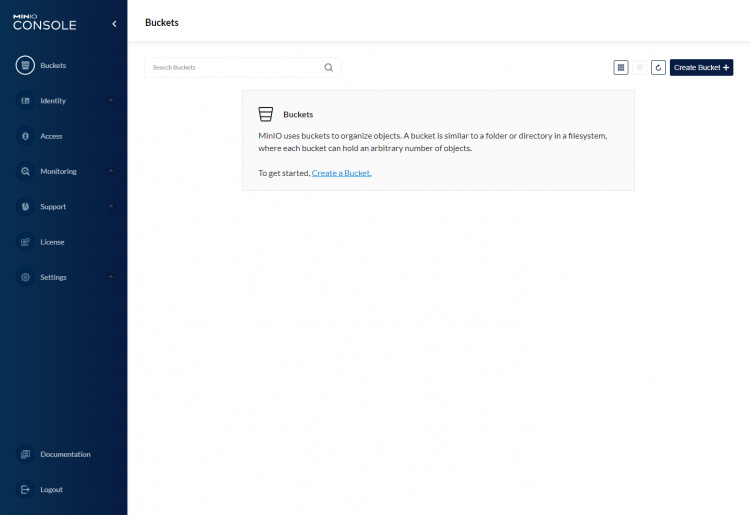Click the Logout icon
Image resolution: width=750 pixels, height=515 pixels.
coord(25,489)
